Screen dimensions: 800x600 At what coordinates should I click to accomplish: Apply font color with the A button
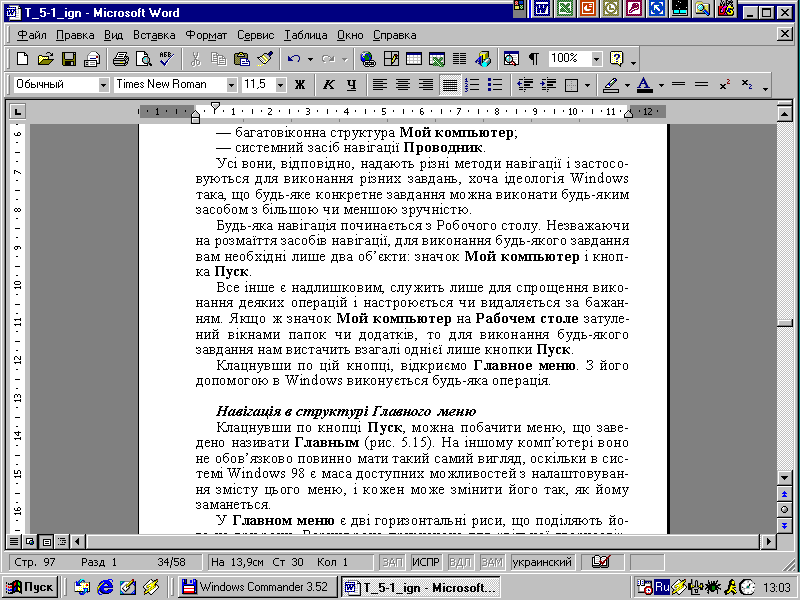point(644,85)
